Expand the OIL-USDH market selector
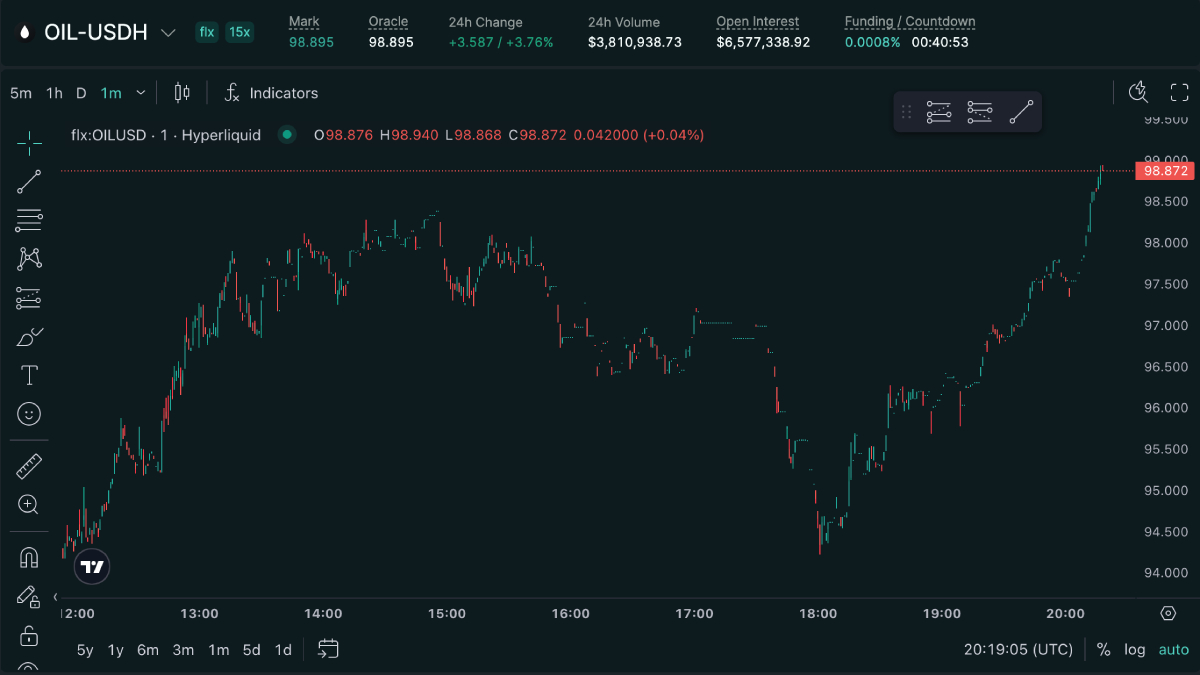Screen dimensions: 1200x675 [168, 33]
